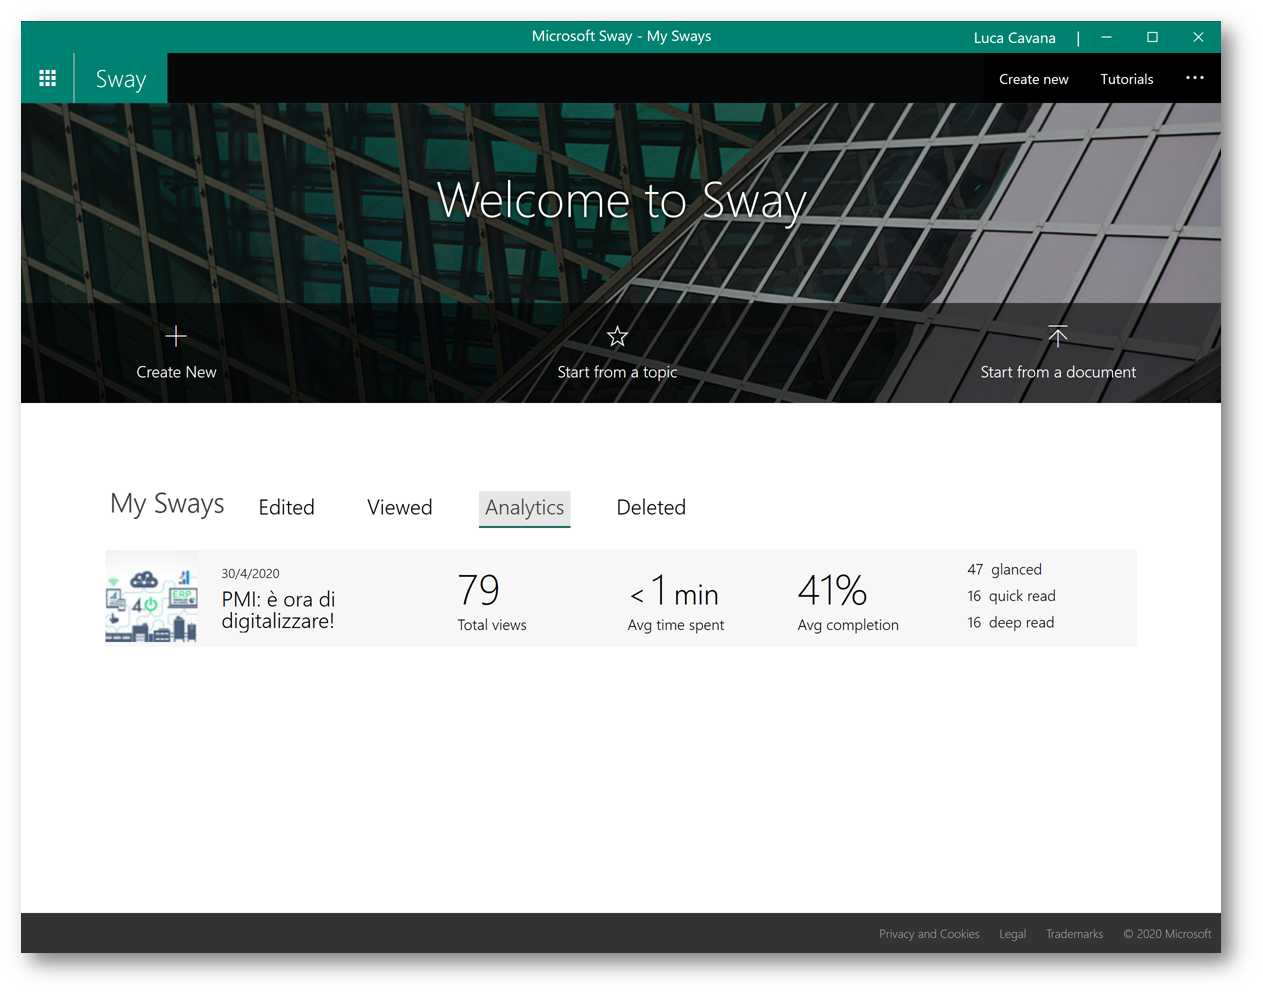Open the PMI sway thumbnail image
Screen dimensions: 1263x995
tap(151, 598)
